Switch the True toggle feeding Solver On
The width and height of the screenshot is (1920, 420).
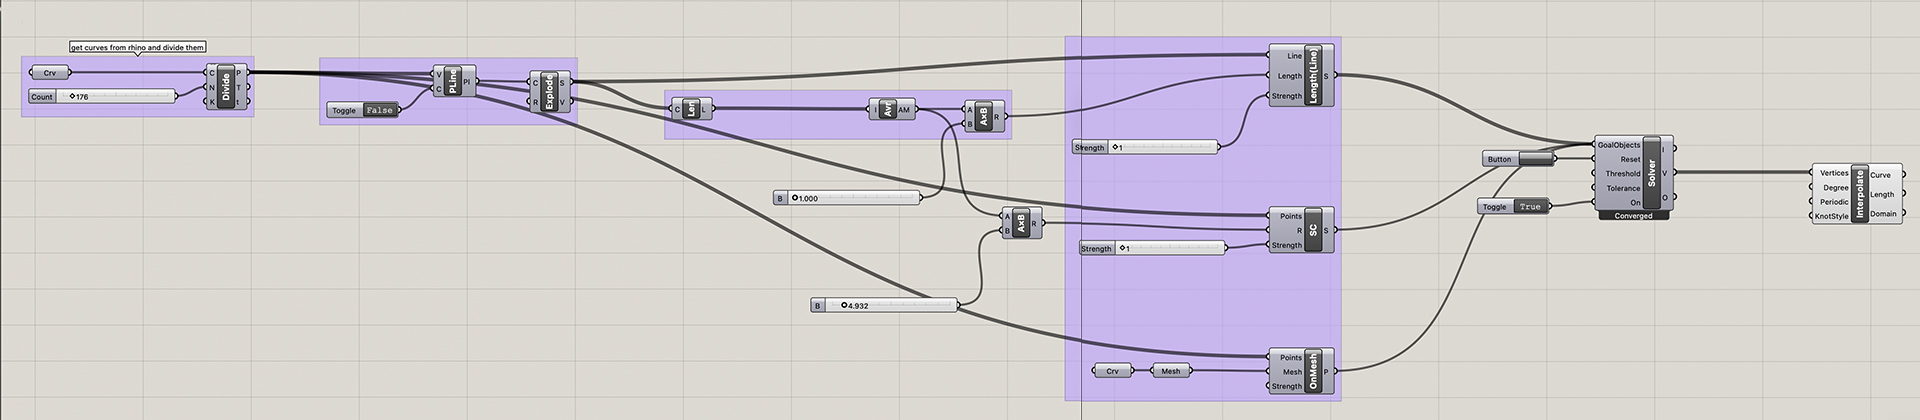(x=1529, y=206)
